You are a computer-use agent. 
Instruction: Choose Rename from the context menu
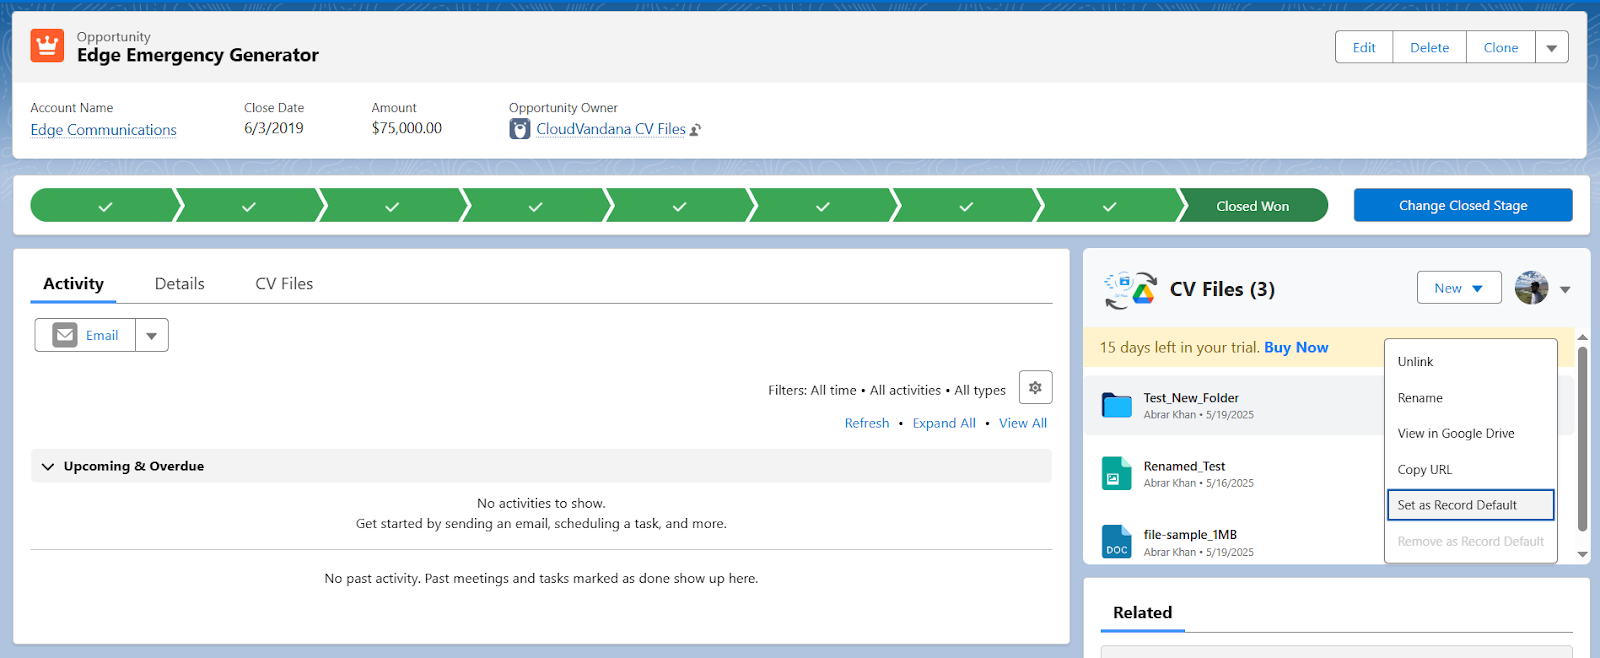(1470, 398)
